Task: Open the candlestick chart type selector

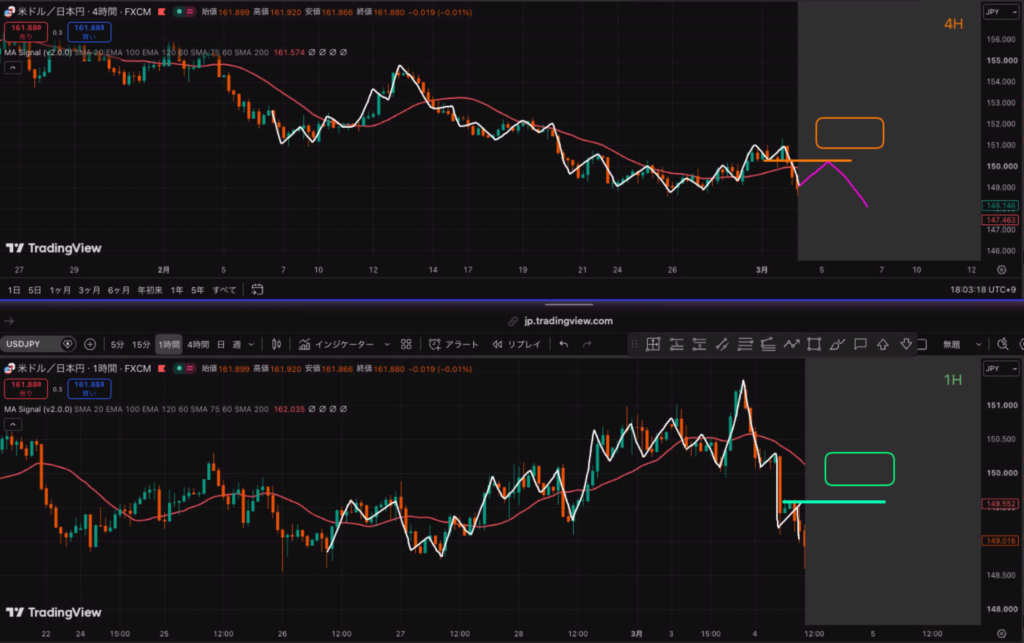Action: (x=276, y=344)
